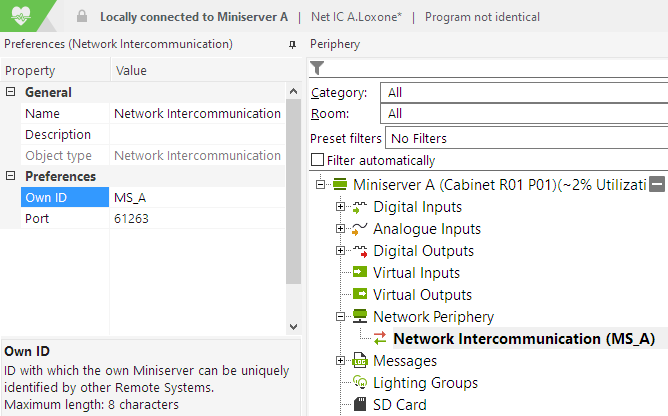Select Messages in the periphery tree
This screenshot has height=416, width=668.
pyautogui.click(x=405, y=361)
